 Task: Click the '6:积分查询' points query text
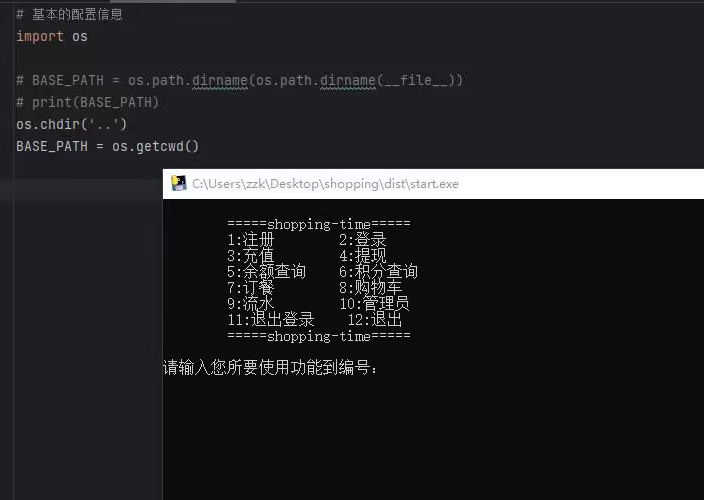tap(378, 272)
